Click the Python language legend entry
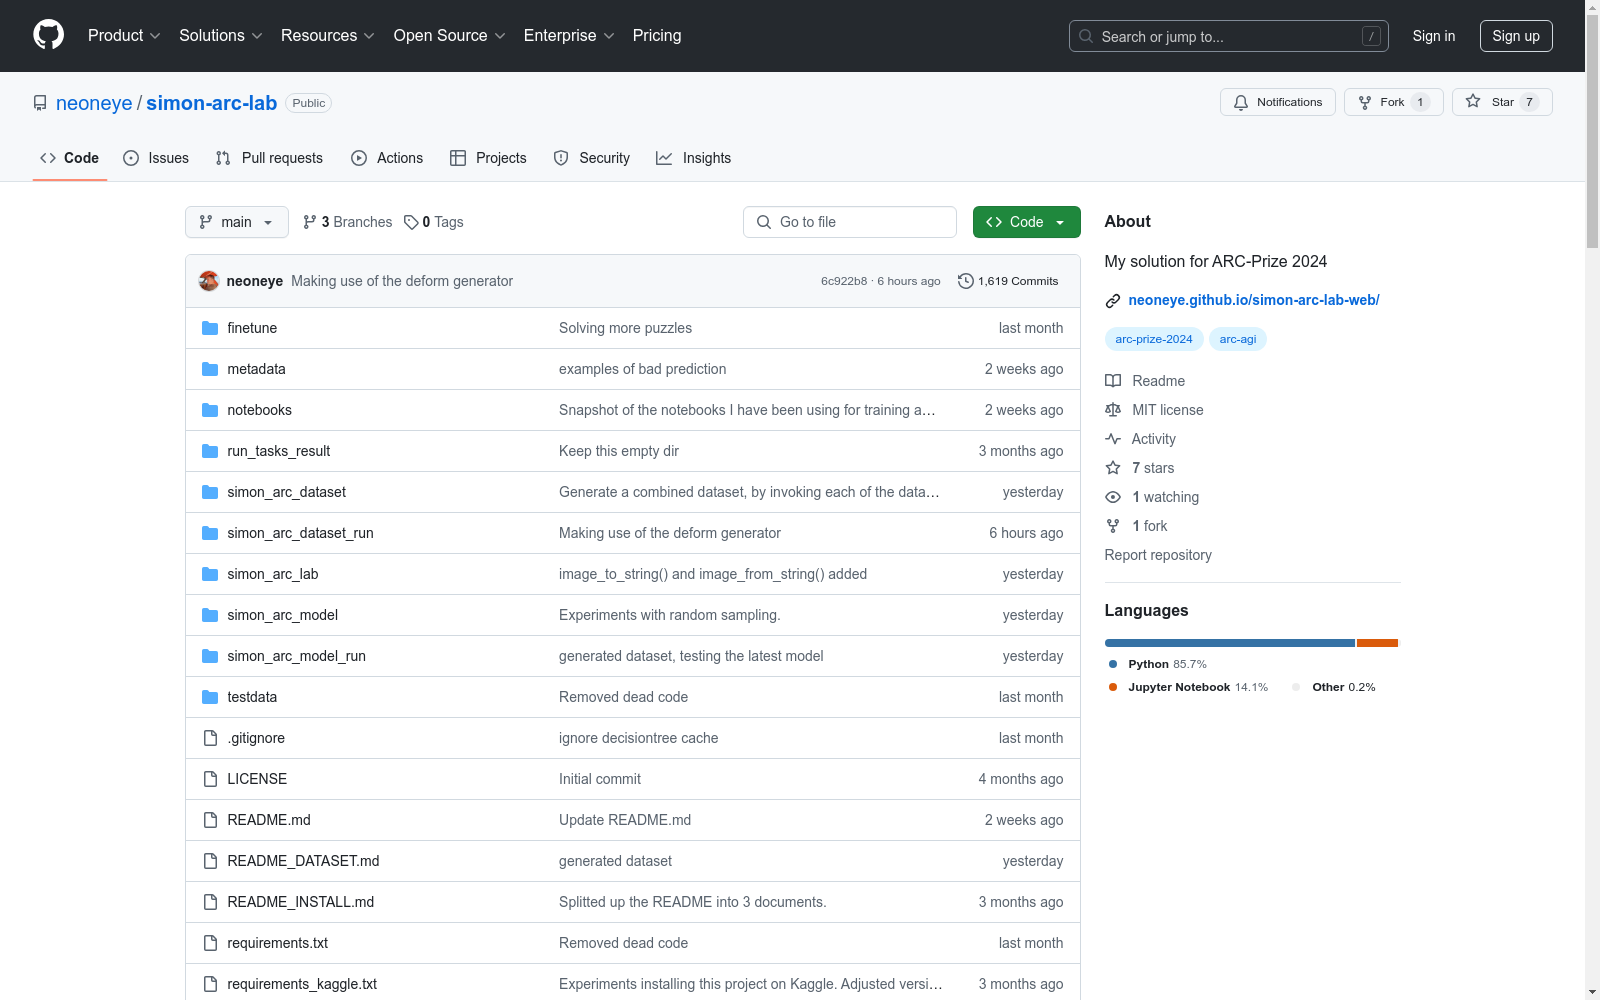 tap(1158, 664)
